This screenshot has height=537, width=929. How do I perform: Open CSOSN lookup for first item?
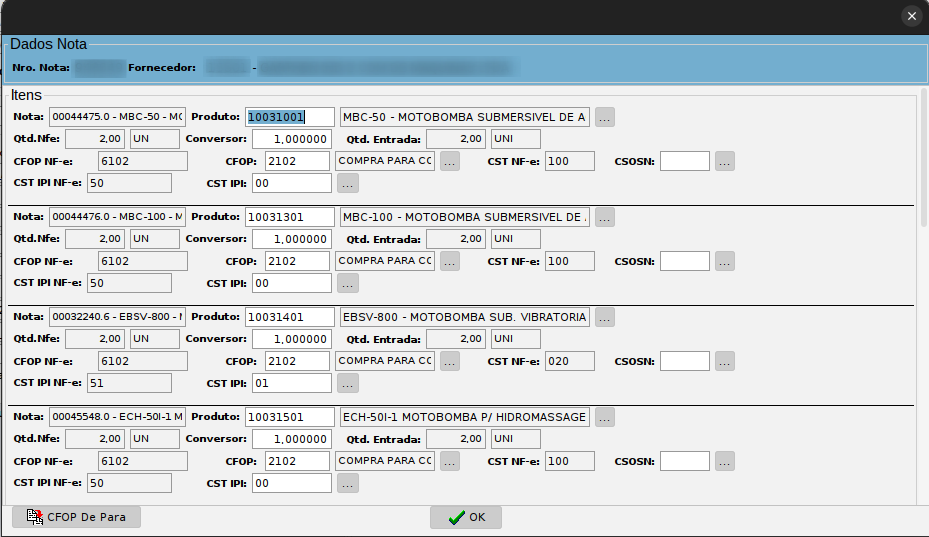coord(724,161)
